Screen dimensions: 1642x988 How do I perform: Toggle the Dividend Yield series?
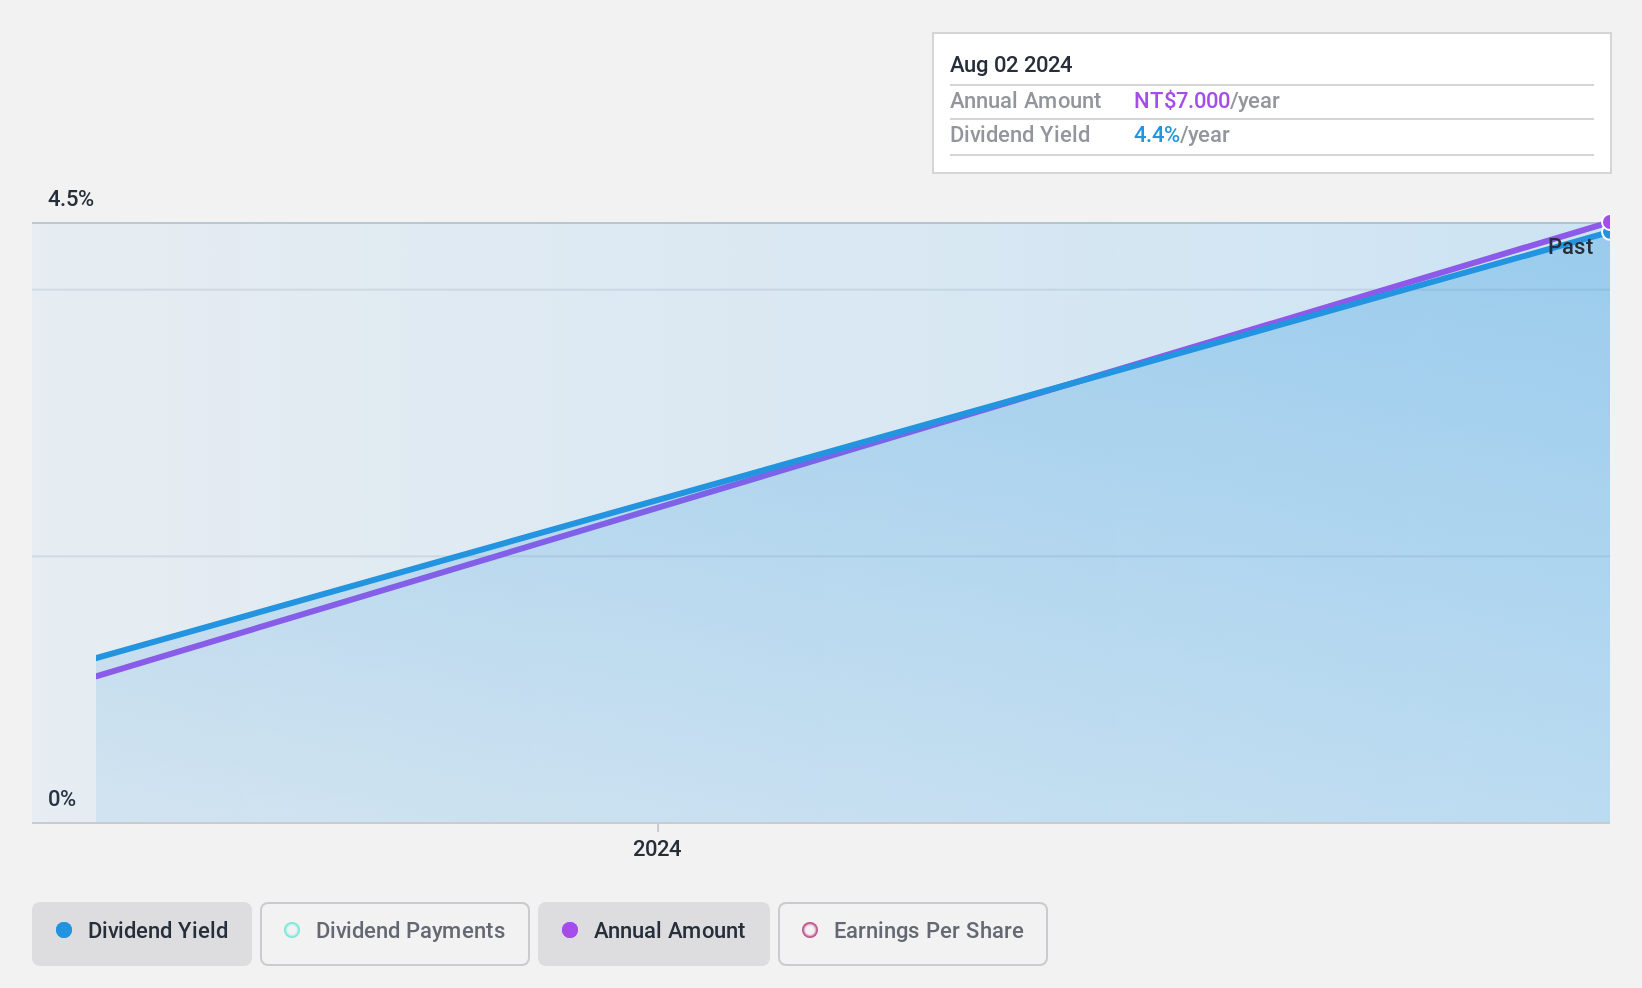pos(142,934)
